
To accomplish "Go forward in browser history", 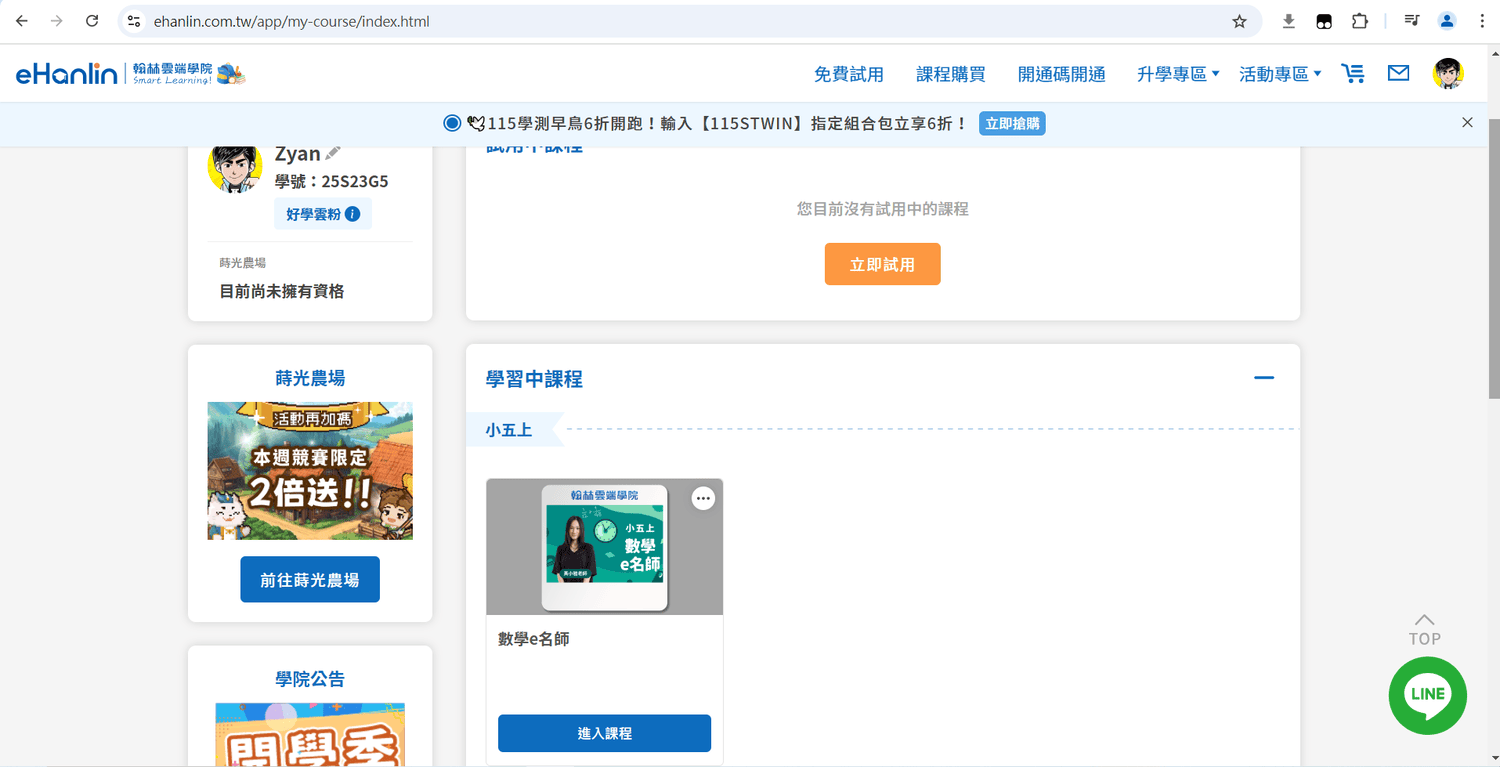I will point(56,21).
